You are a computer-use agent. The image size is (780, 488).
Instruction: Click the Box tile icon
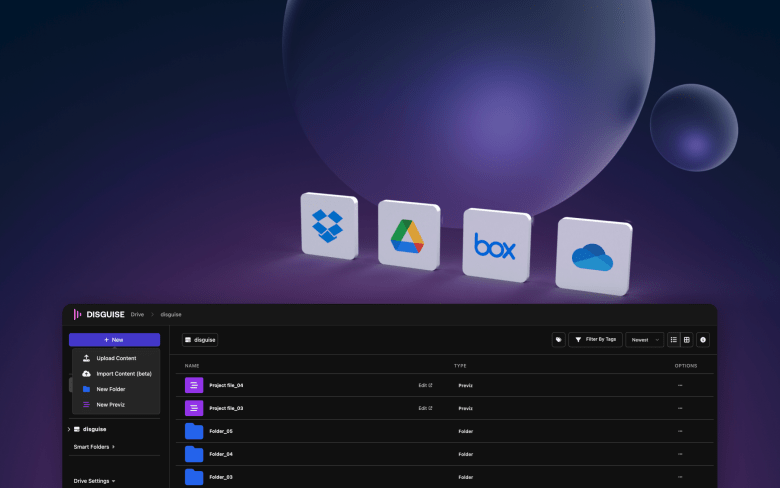click(495, 244)
